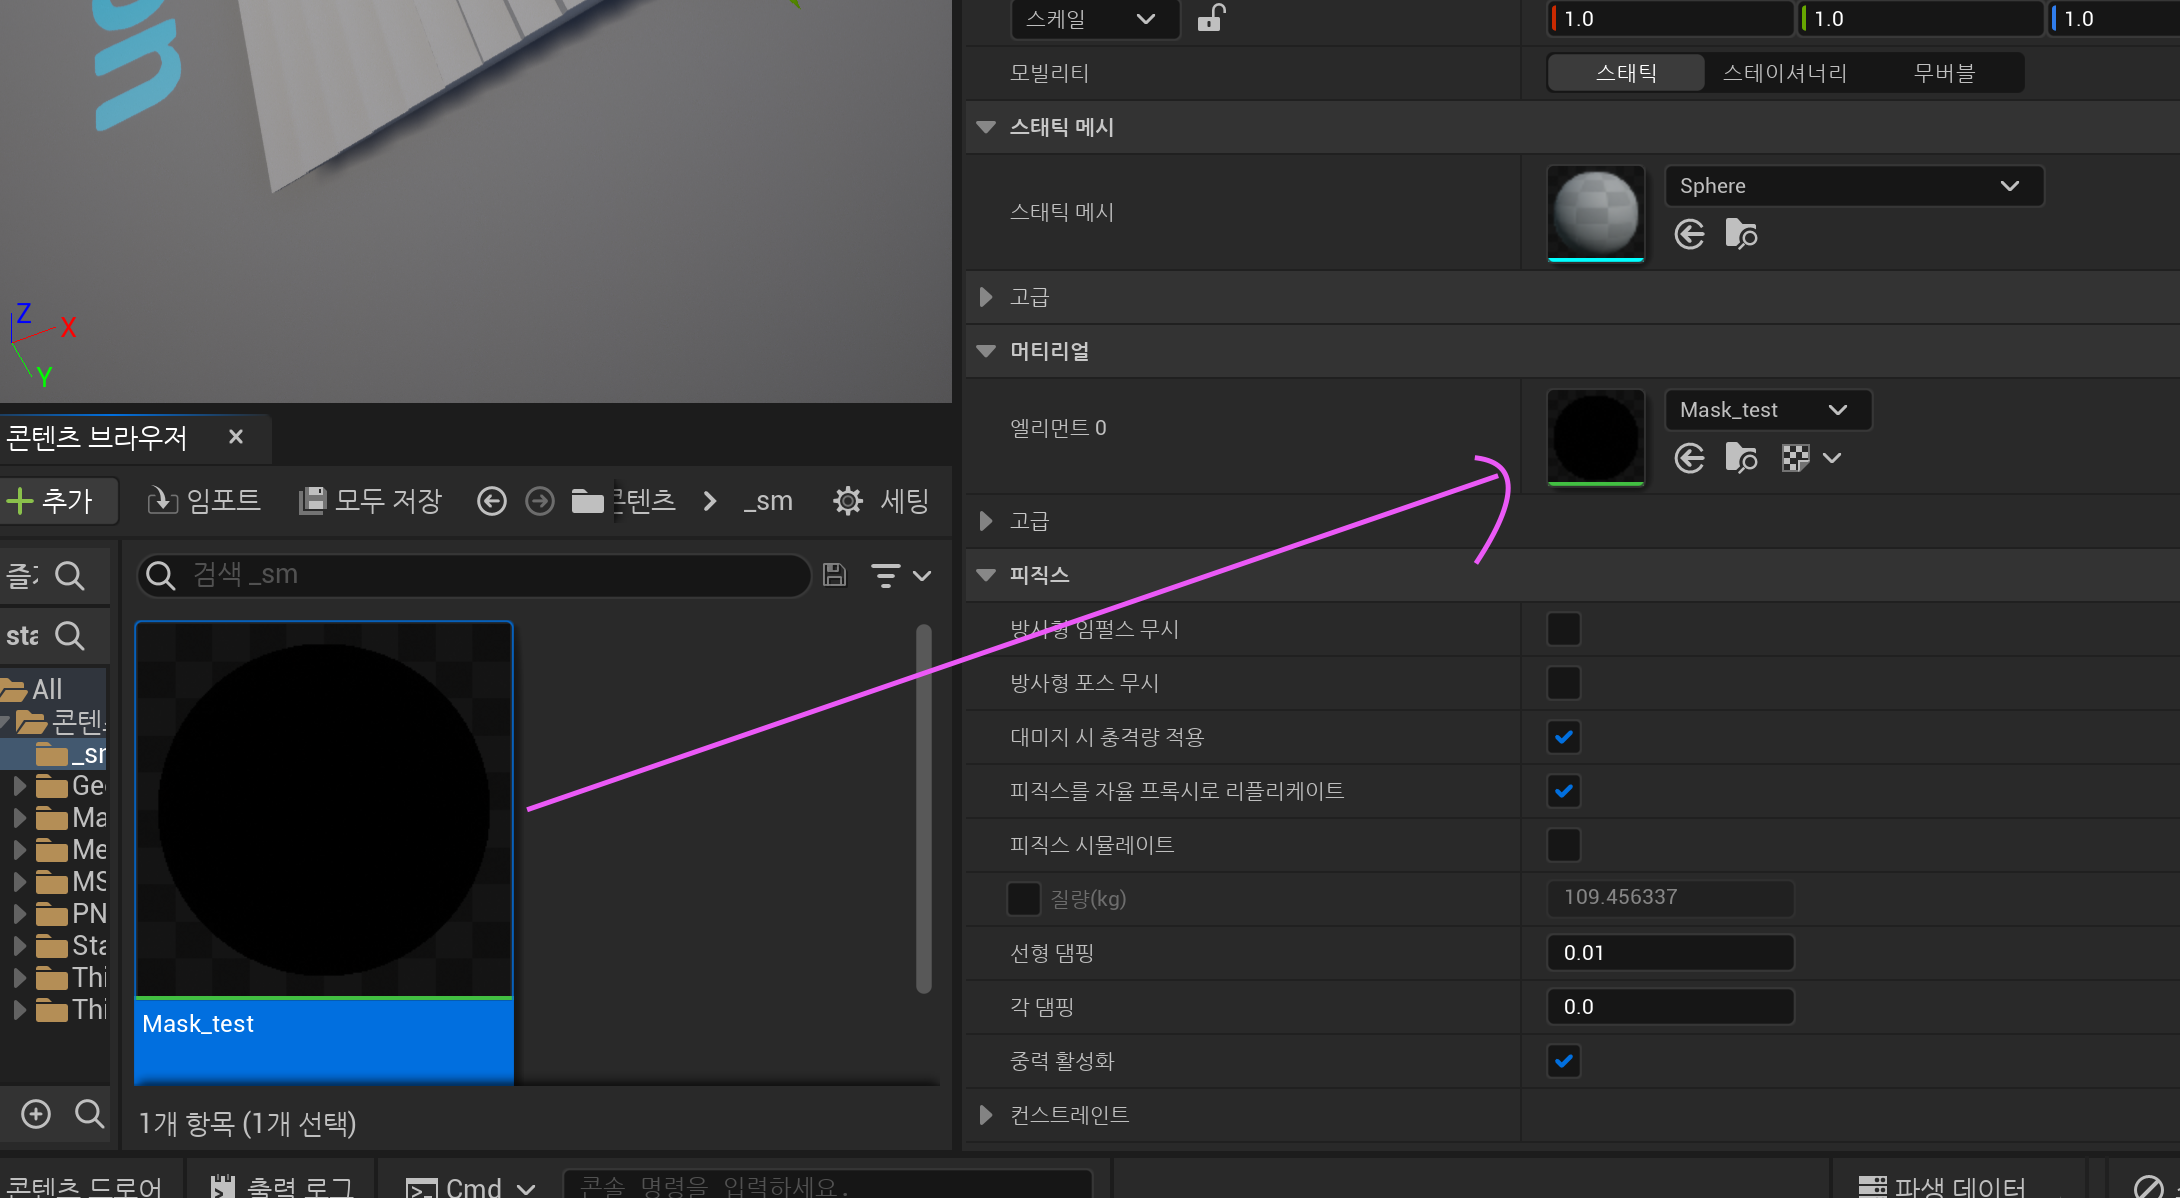Click the add collection plus icon
Screen dimensions: 2180x1198
(36, 1114)
